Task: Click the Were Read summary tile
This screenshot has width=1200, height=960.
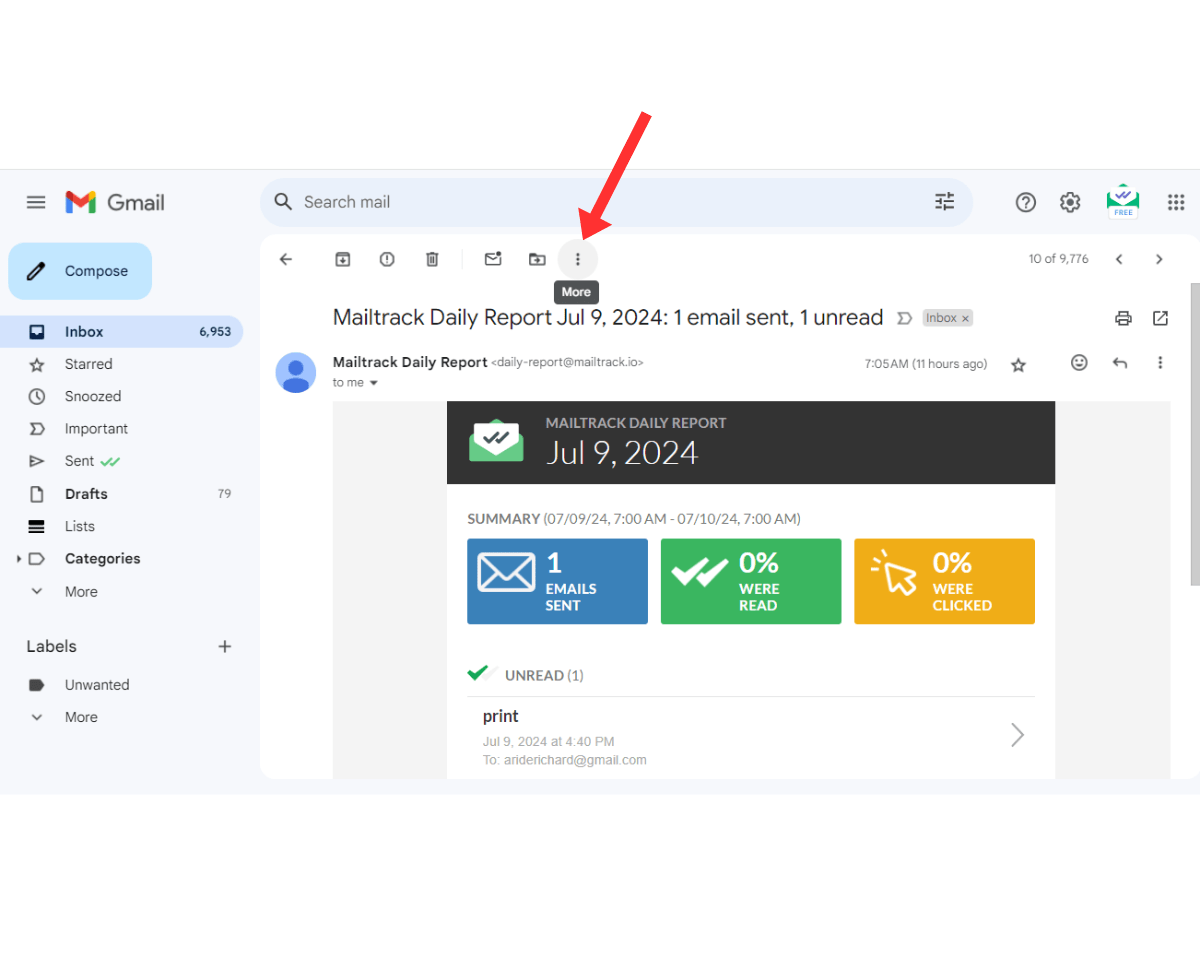Action: click(x=751, y=581)
